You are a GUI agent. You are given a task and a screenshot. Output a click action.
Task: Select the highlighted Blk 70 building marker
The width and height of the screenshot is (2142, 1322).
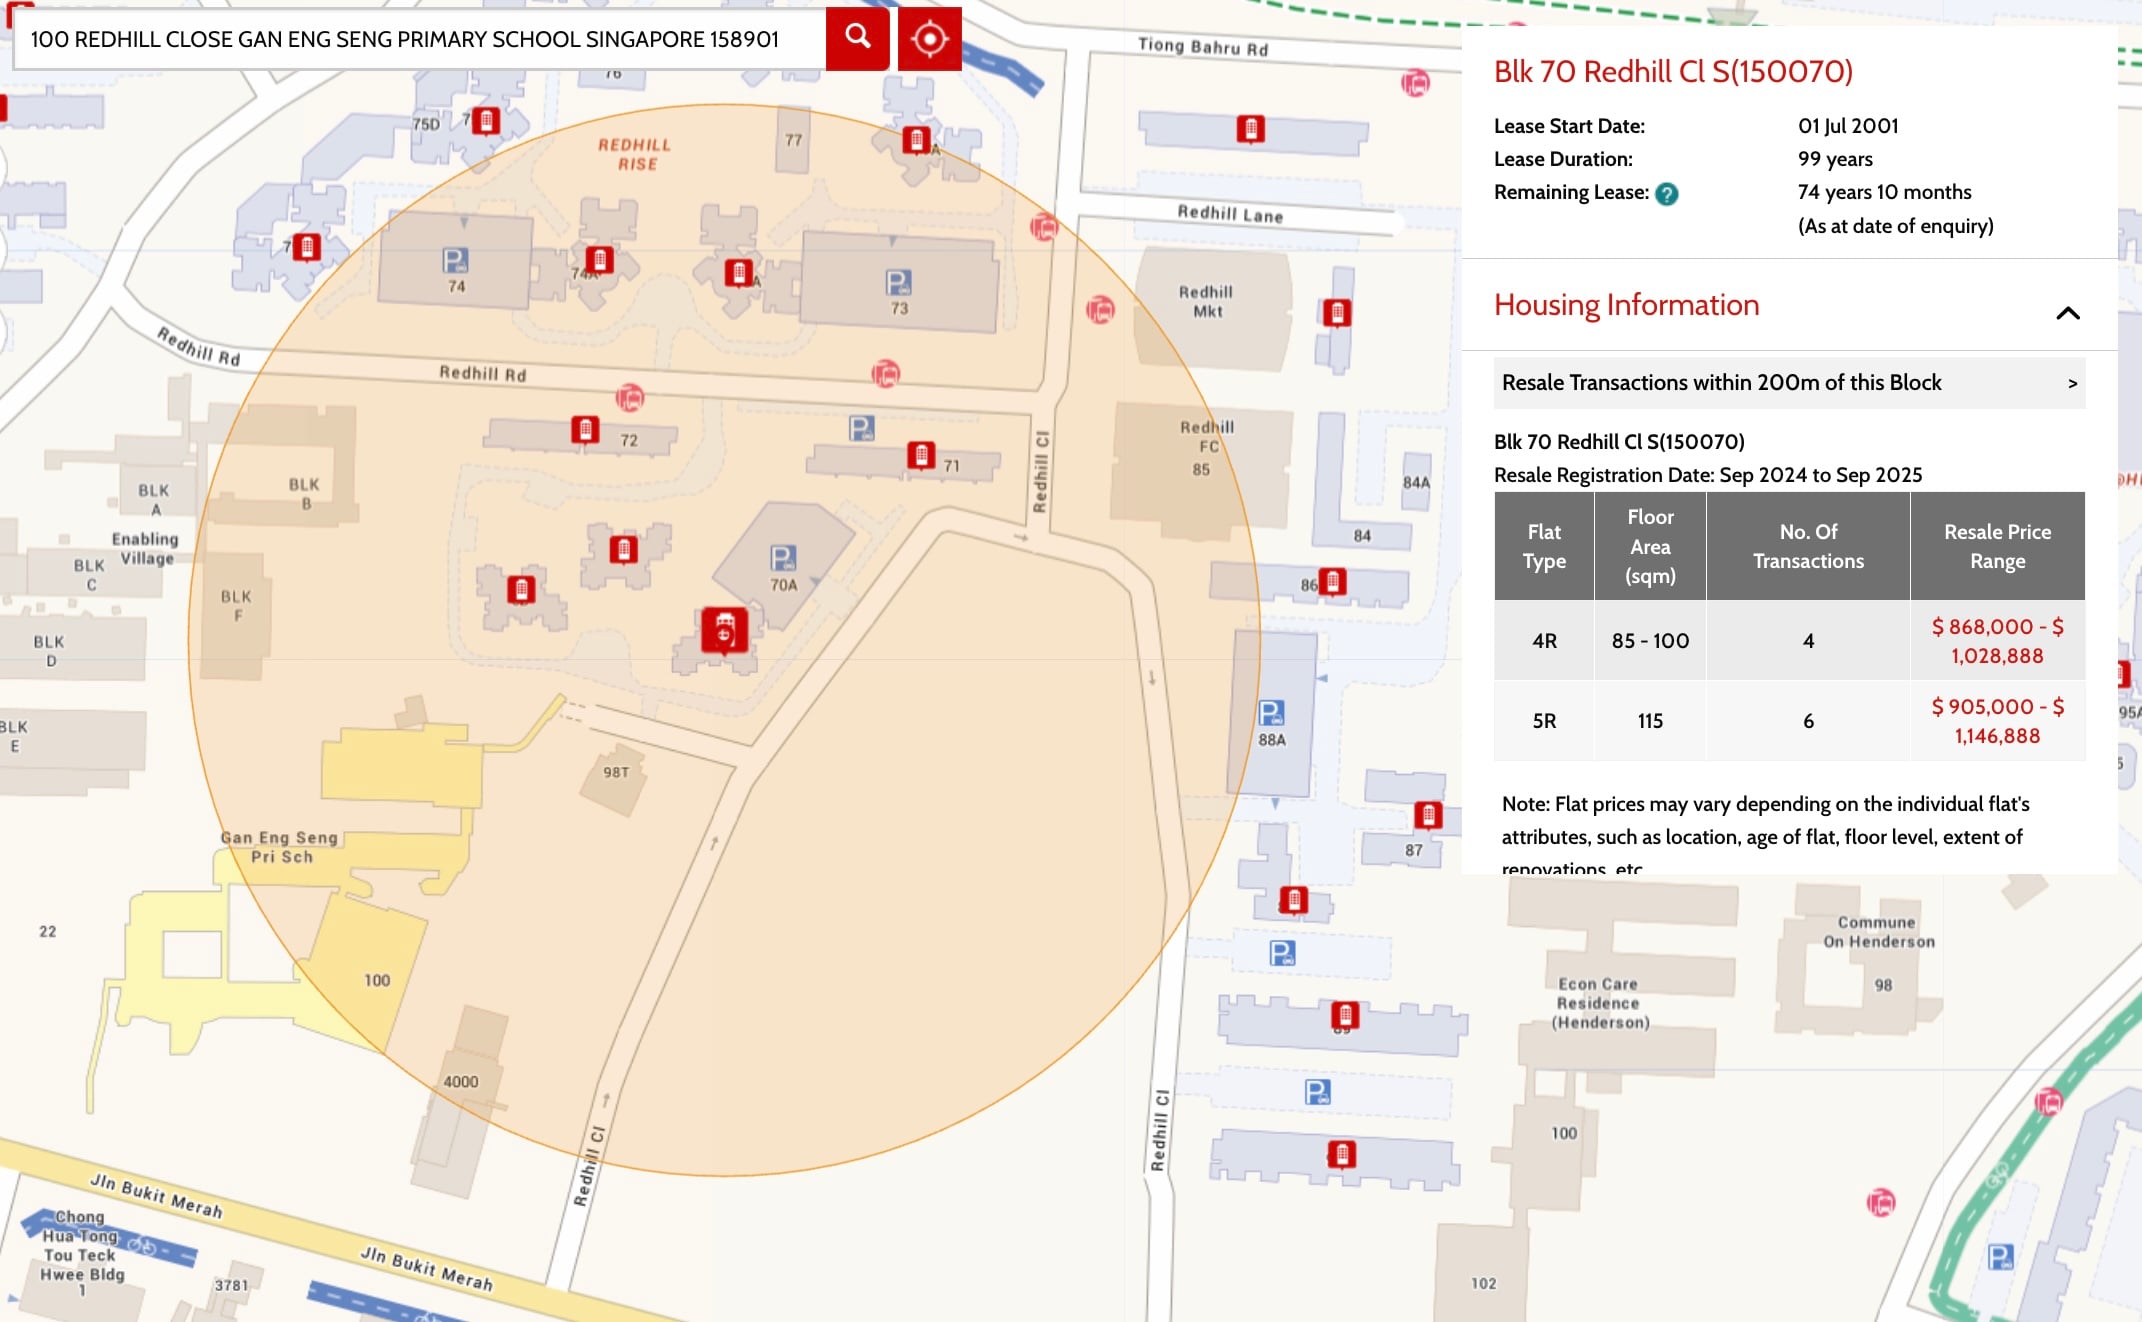tap(724, 631)
